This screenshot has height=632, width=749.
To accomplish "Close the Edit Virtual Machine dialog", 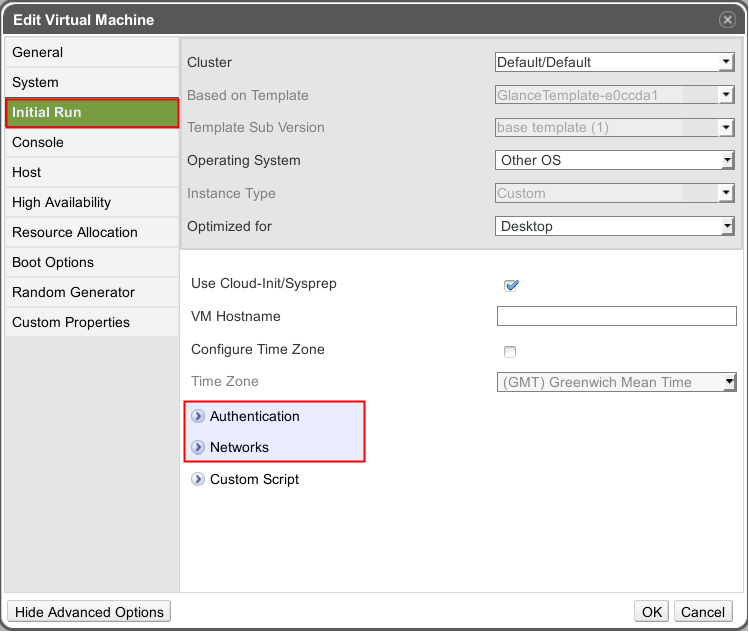I will pos(727,19).
